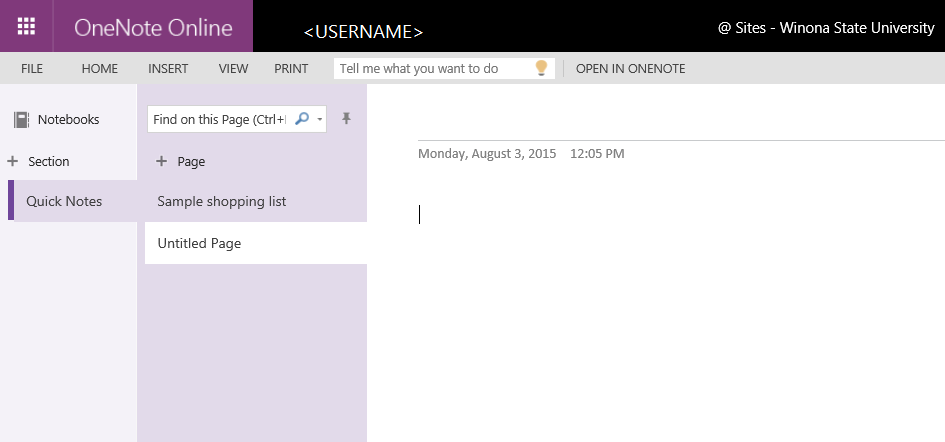This screenshot has height=442, width=945.
Task: Expand the search scope dropdown arrow
Action: coord(320,120)
